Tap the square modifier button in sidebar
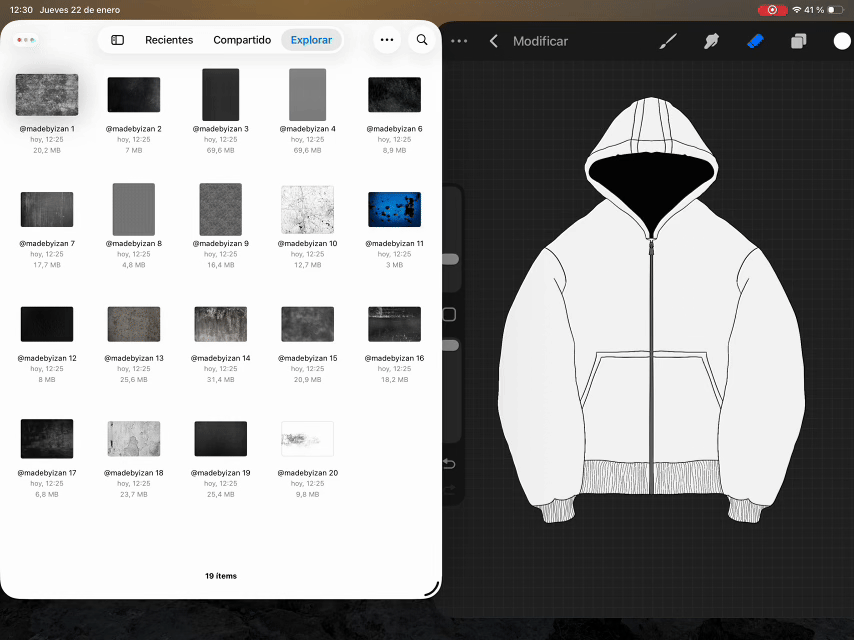Screen dimensions: 854x640 [x=449, y=315]
